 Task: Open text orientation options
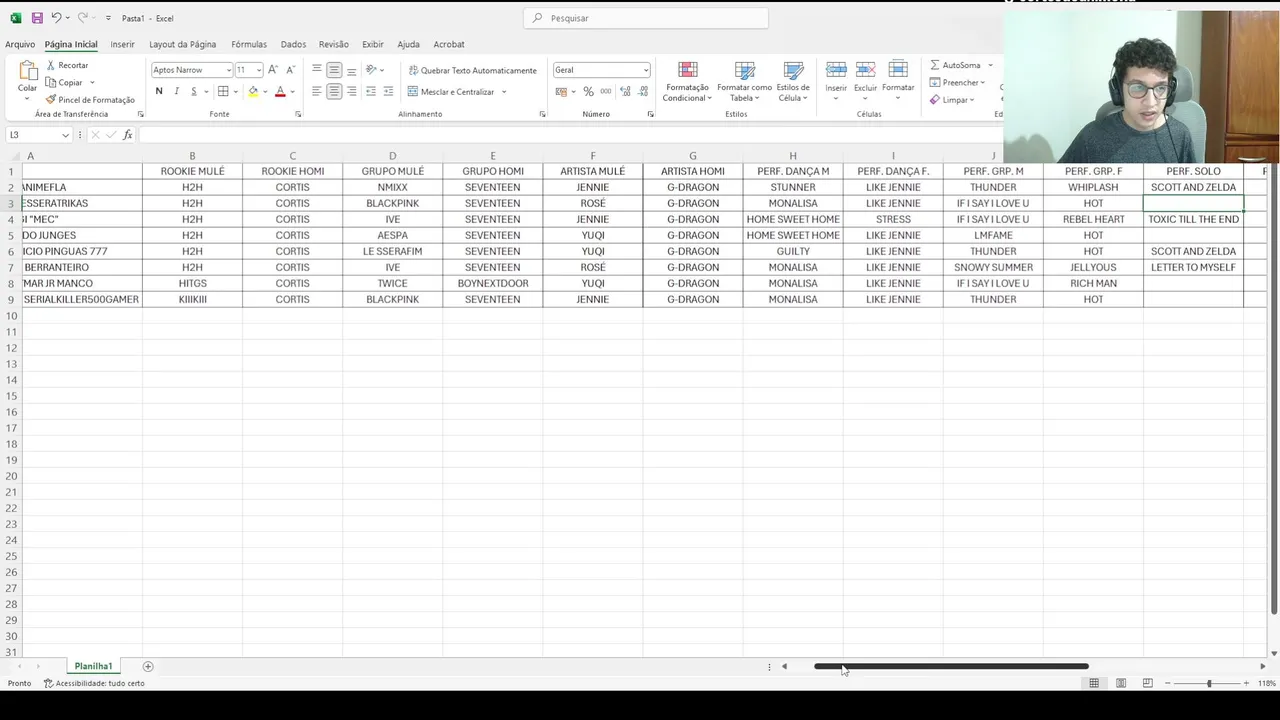[374, 70]
